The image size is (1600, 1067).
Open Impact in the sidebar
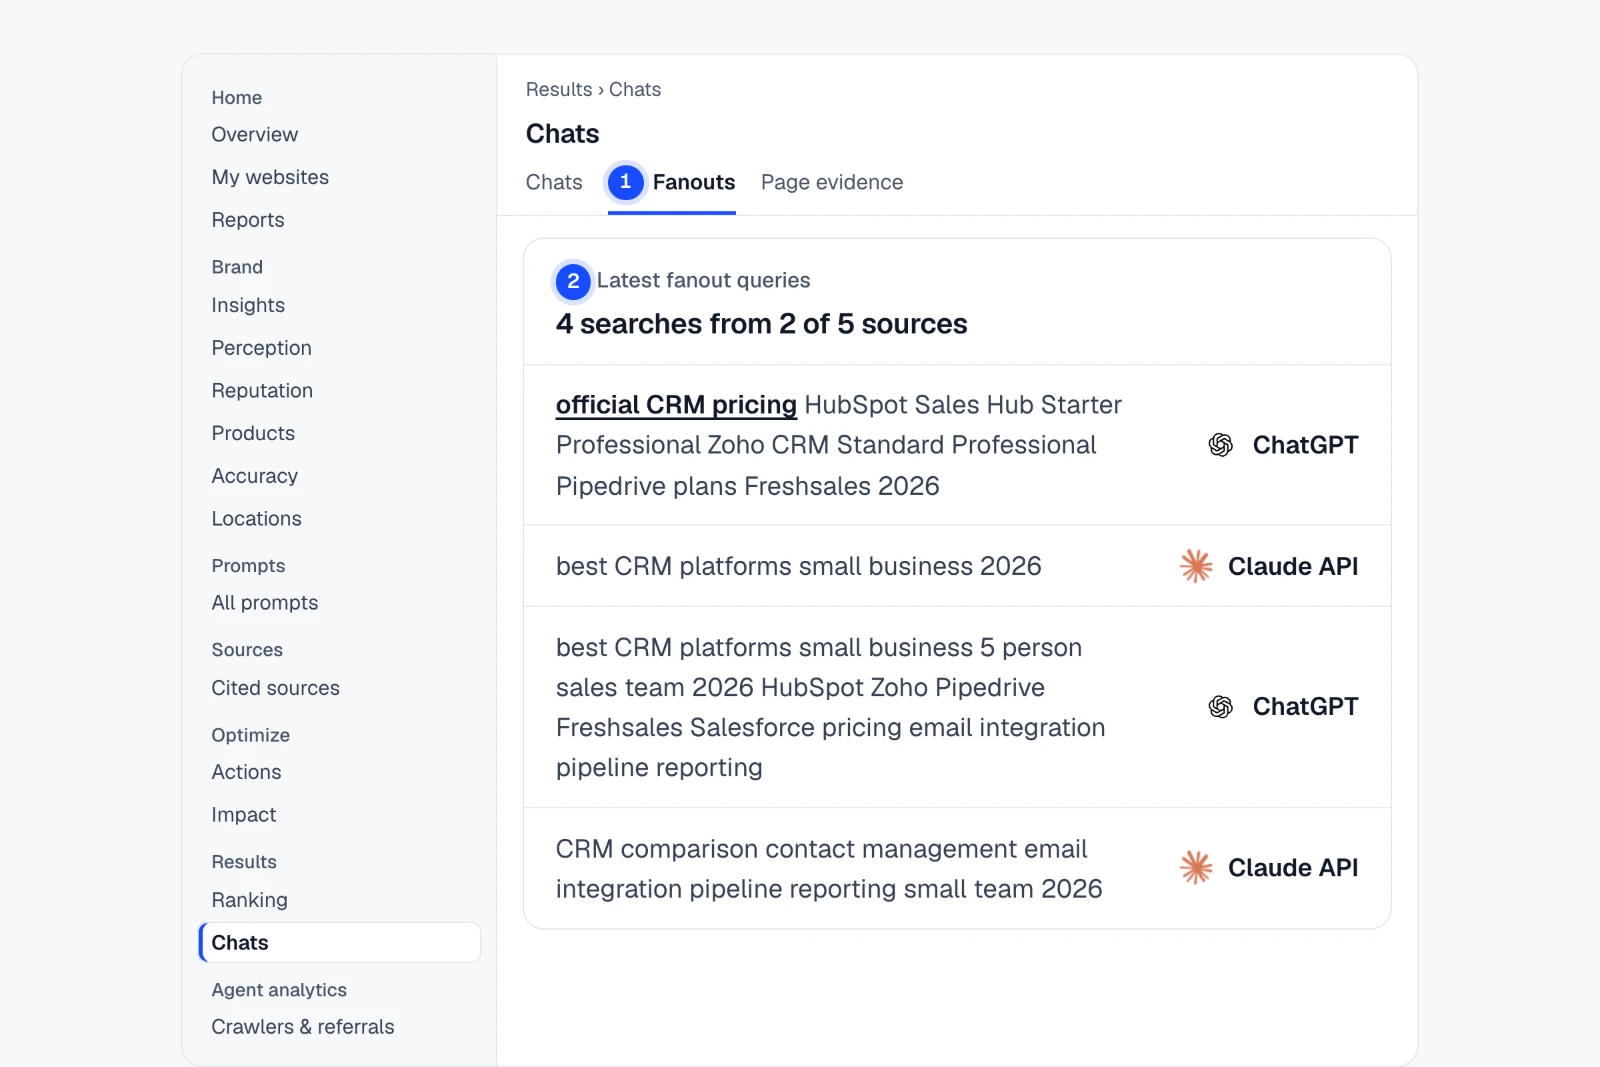coord(243,815)
